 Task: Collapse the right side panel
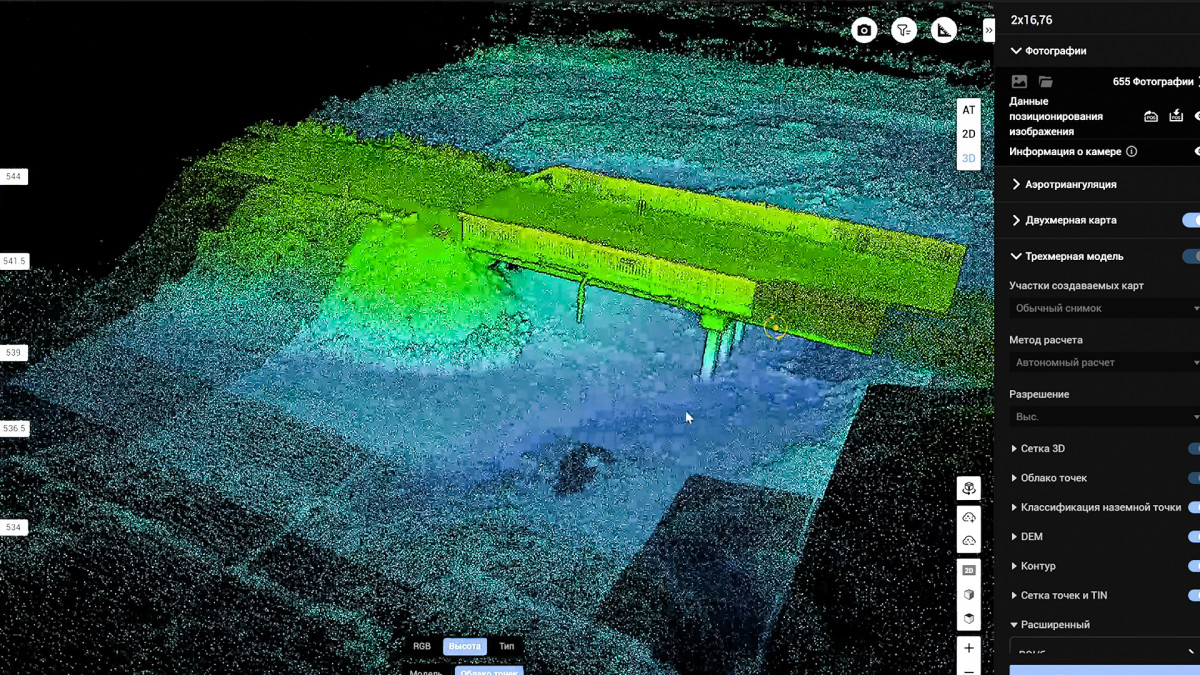pyautogui.click(x=988, y=31)
